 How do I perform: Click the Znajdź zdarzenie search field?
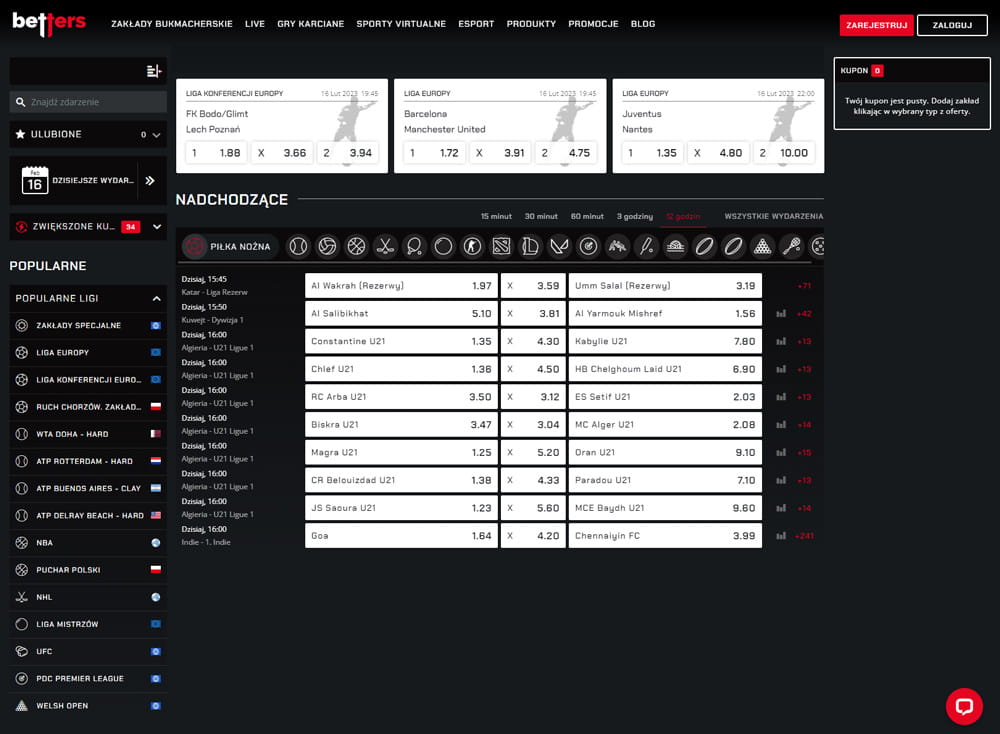click(88, 102)
